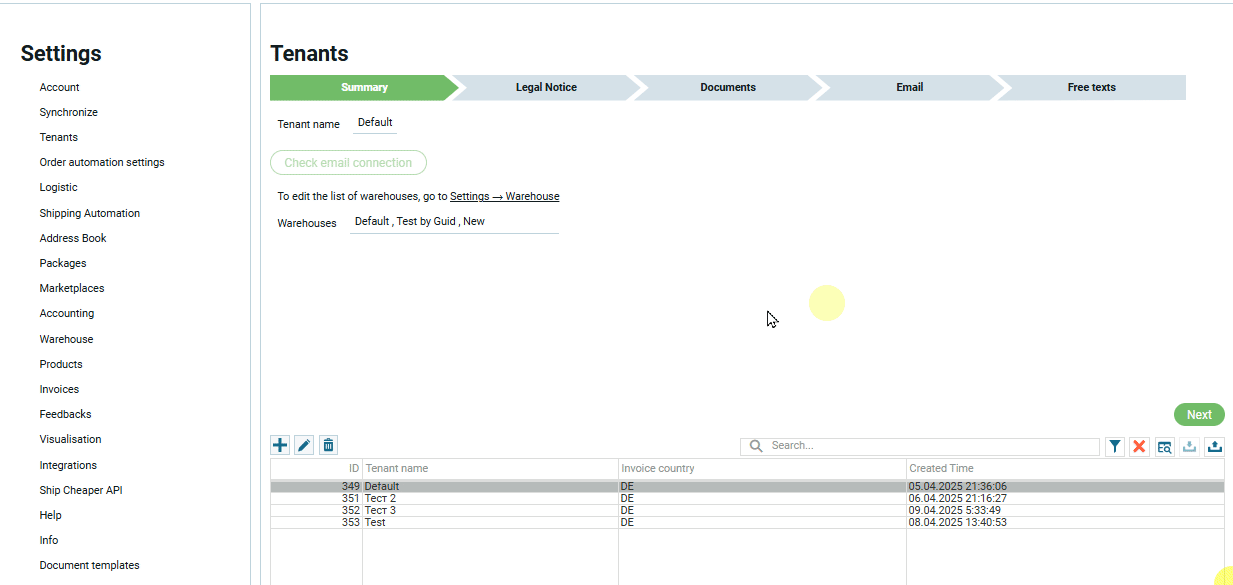Open the Documents step tab
Image resolution: width=1233 pixels, height=585 pixels.
(727, 88)
